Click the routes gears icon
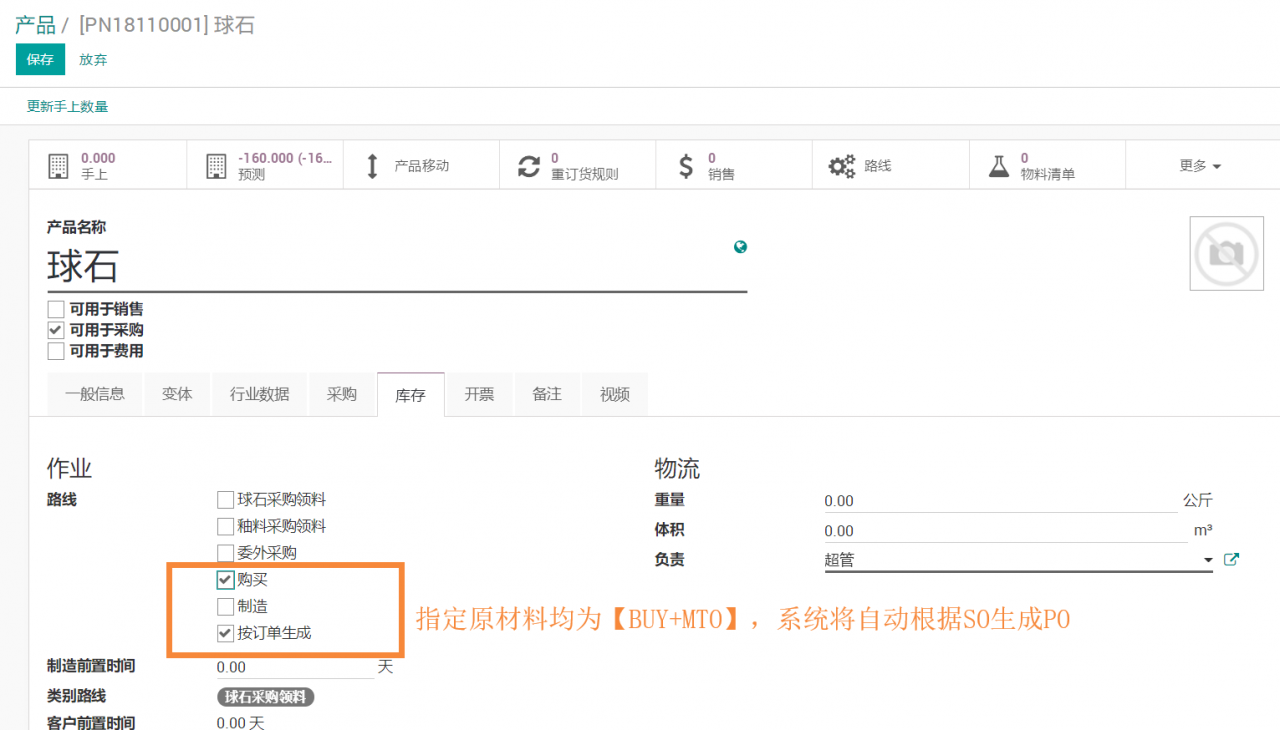This screenshot has height=730, width=1280. [x=842, y=166]
